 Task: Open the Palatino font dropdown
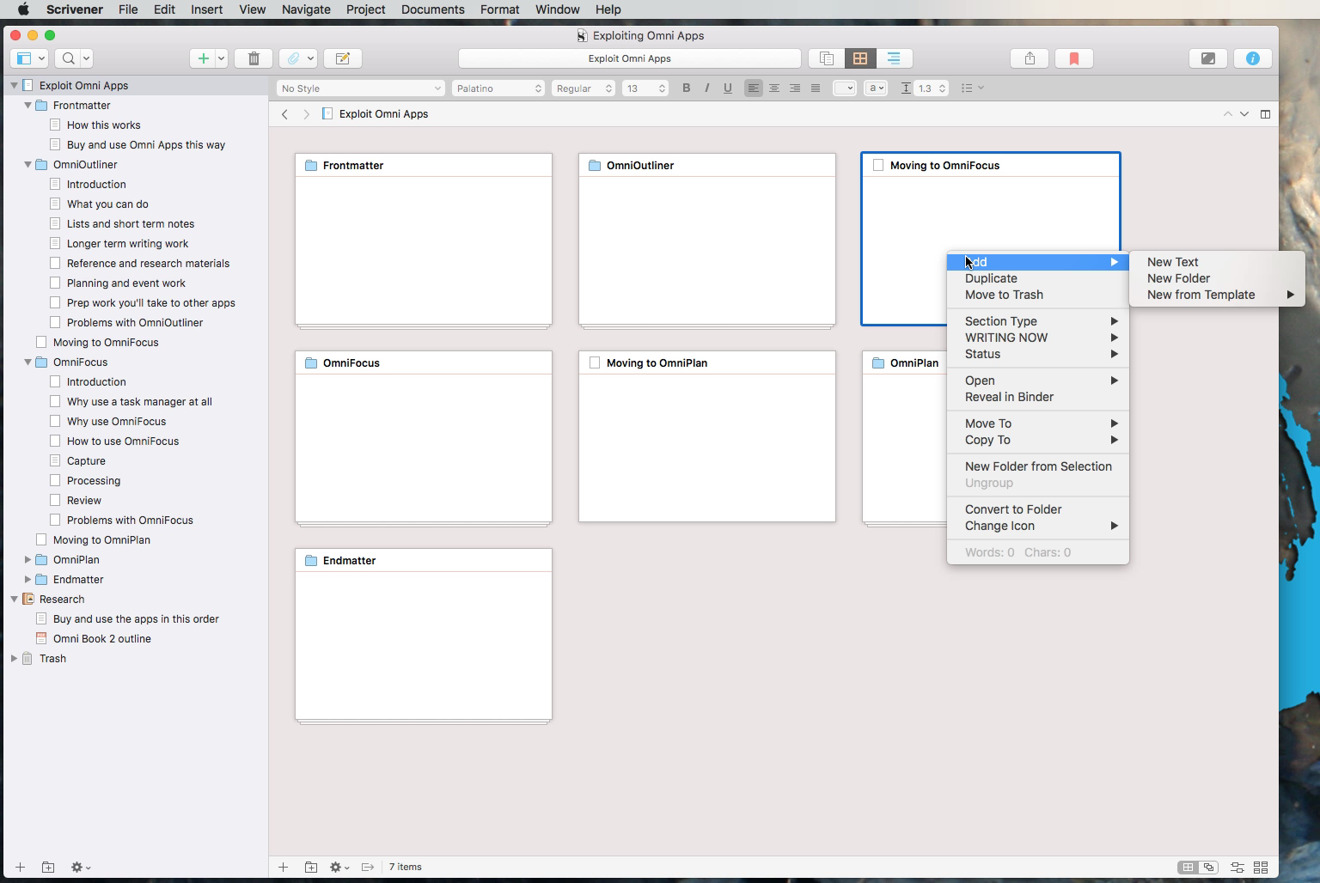click(498, 88)
